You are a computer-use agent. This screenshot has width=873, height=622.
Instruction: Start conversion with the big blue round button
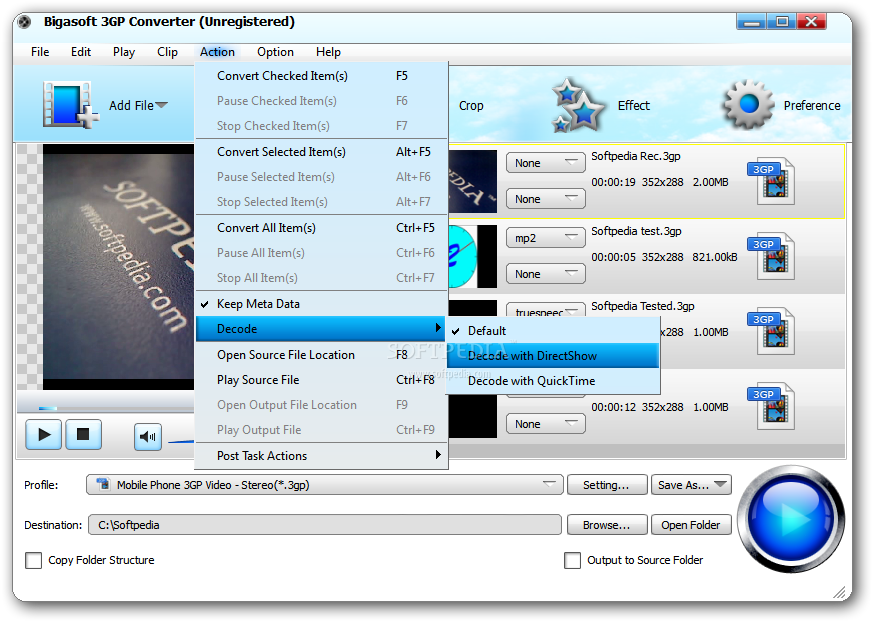point(791,519)
